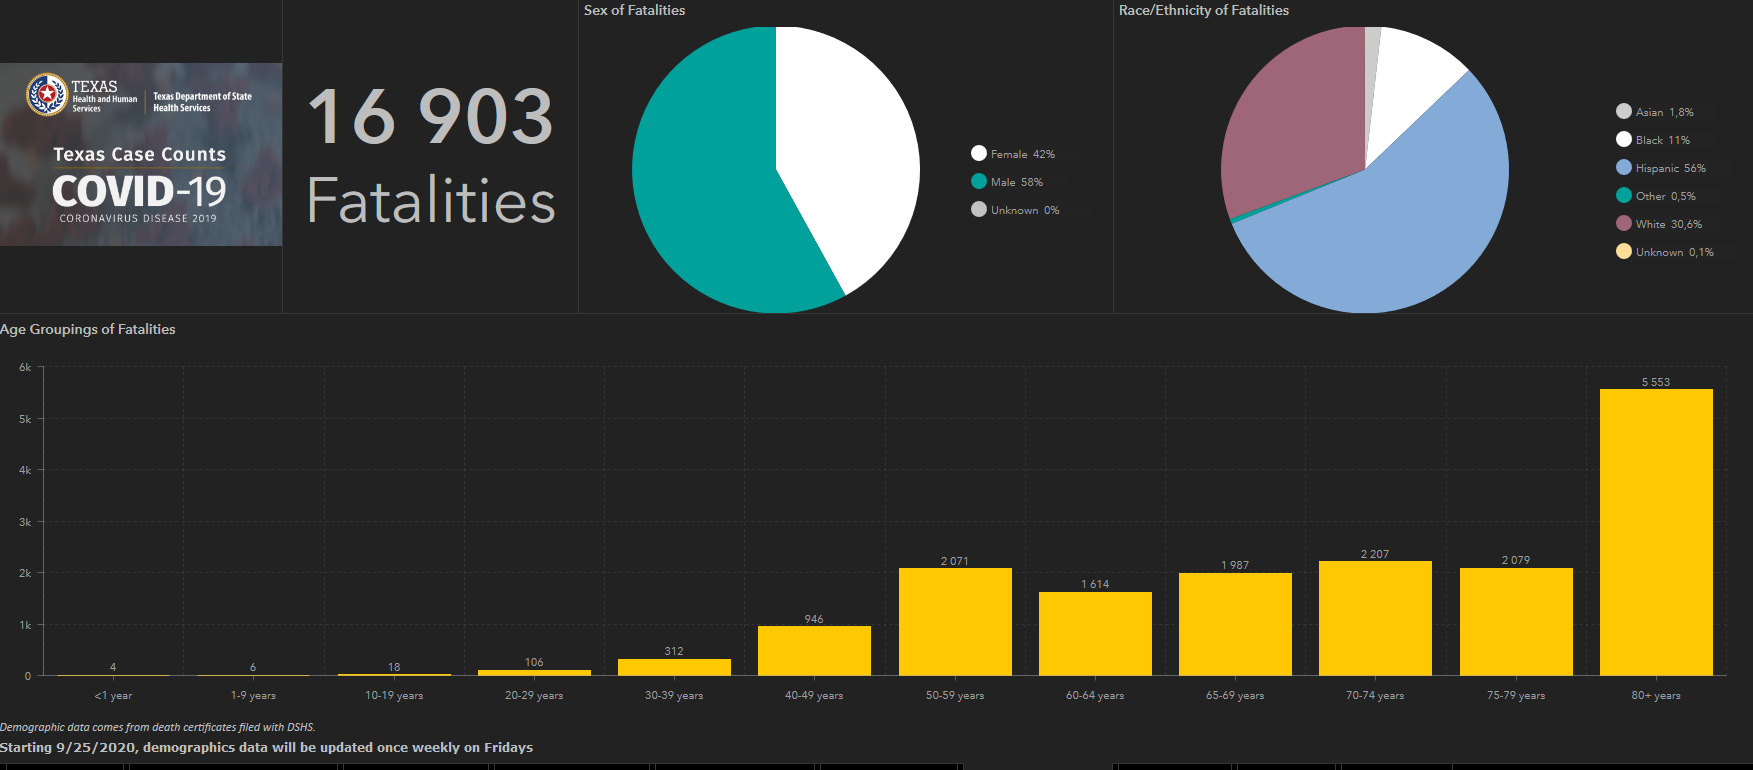This screenshot has height=770, width=1753.
Task: Click the Unknown marker in the sex legend
Action: point(979,209)
